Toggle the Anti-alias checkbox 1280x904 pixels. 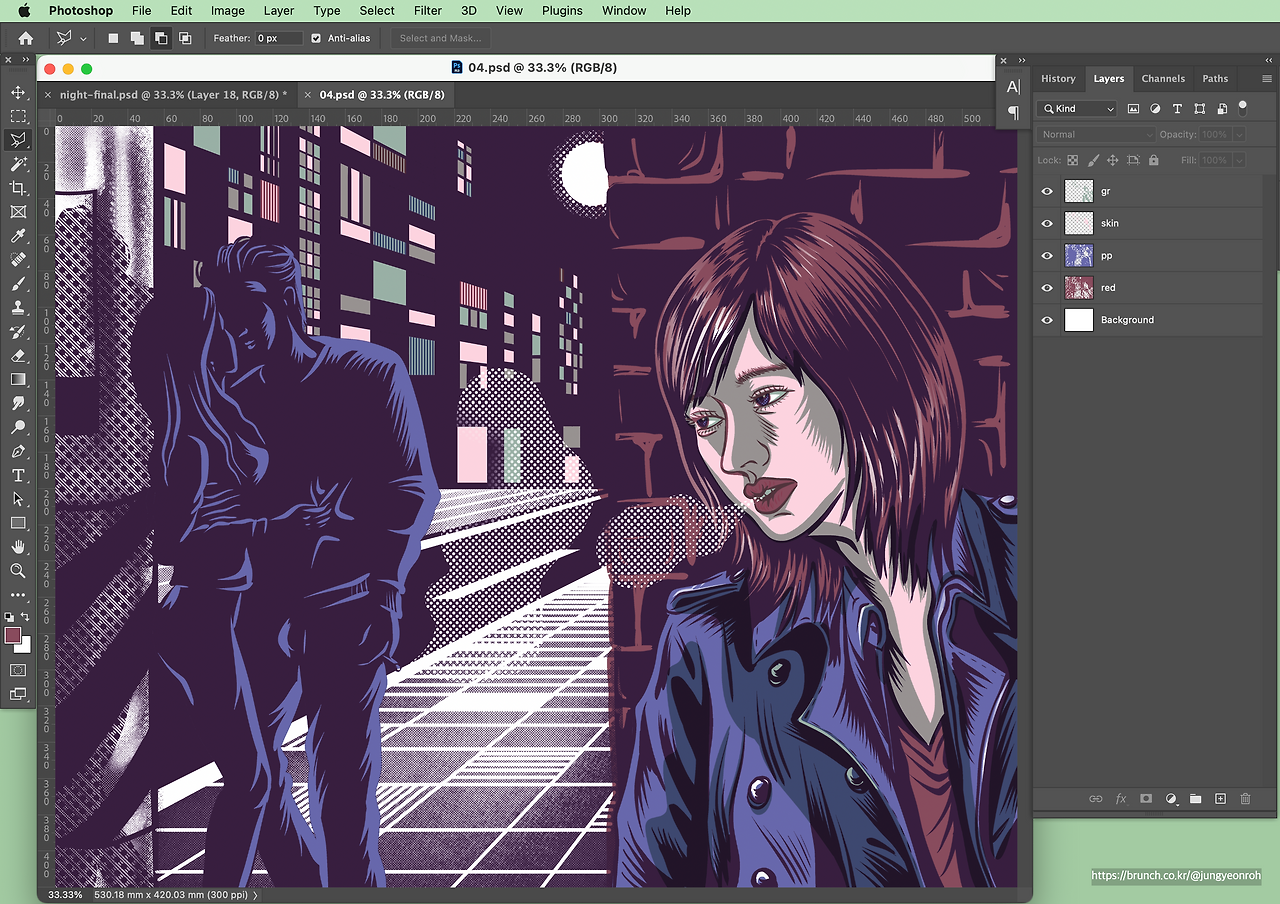click(316, 38)
